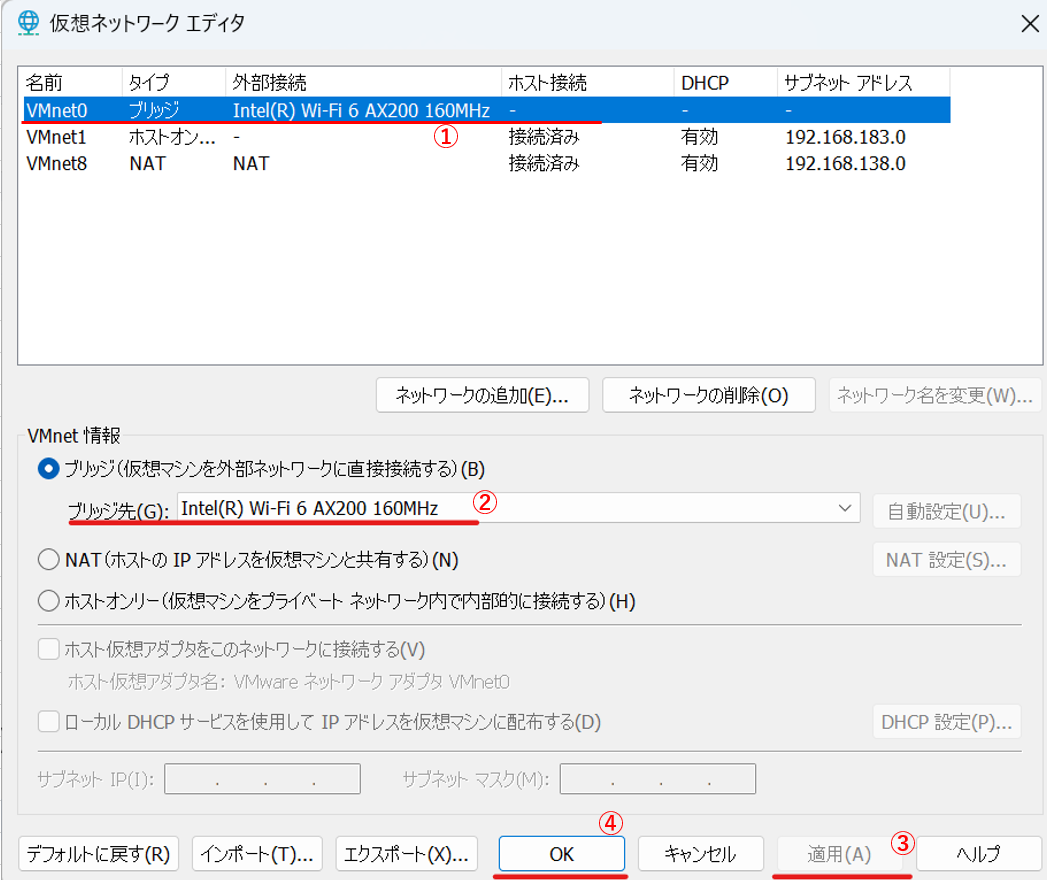1047x880 pixels.
Task: Click the サブネット アドレス column header
Action: [x=863, y=82]
